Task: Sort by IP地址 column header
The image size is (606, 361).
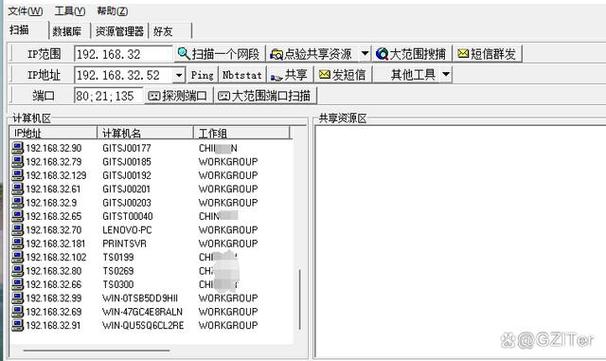Action: click(x=53, y=133)
